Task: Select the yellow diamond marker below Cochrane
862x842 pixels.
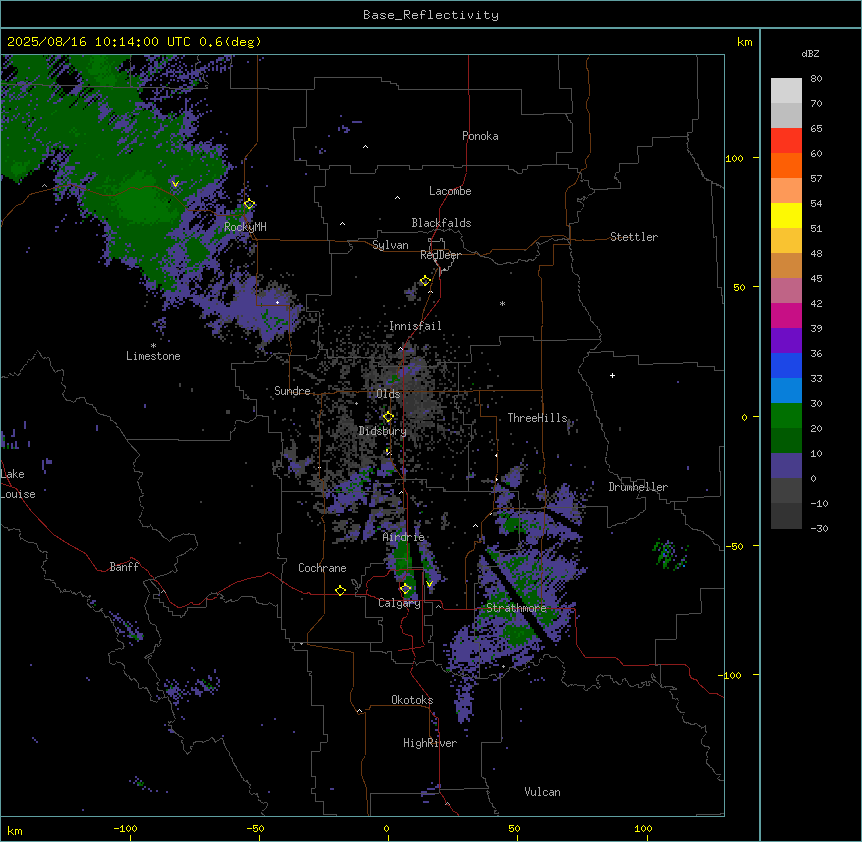Action: coord(340,590)
